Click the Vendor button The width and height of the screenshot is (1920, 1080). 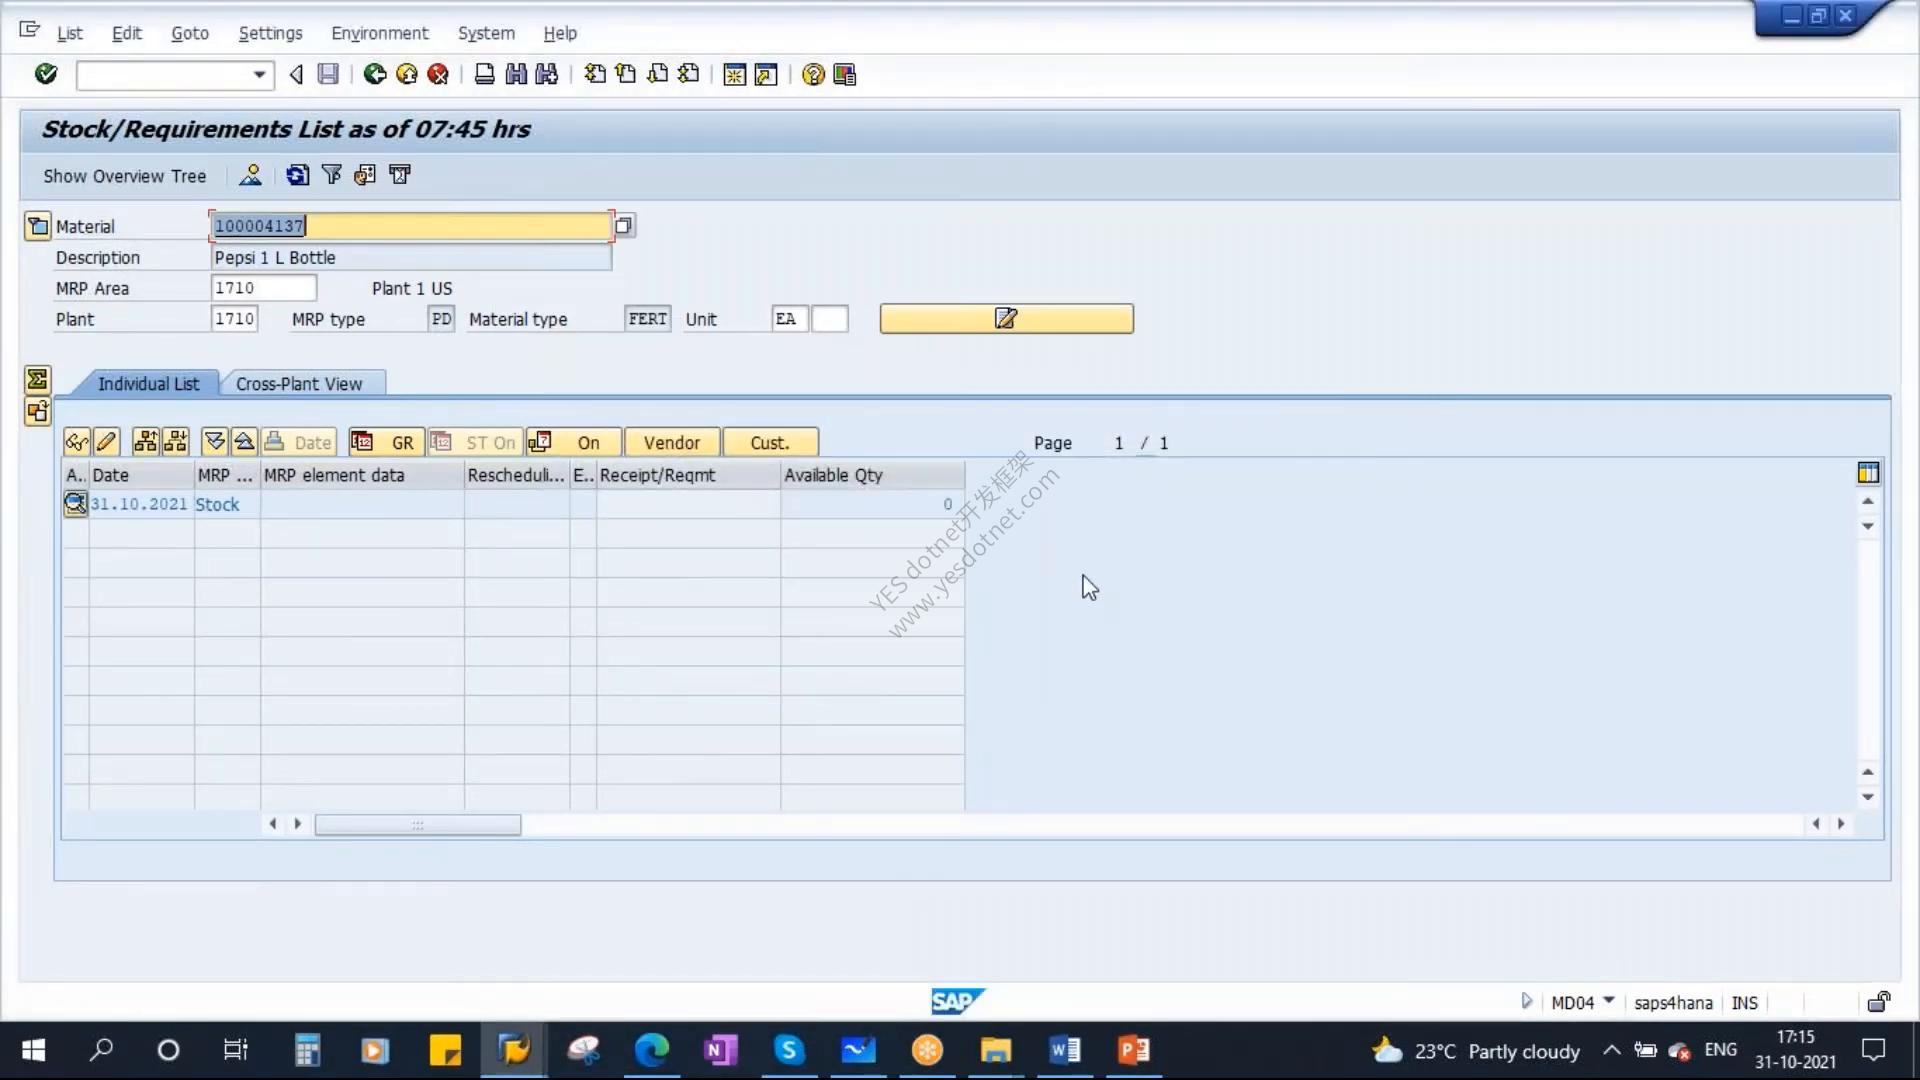pyautogui.click(x=672, y=442)
